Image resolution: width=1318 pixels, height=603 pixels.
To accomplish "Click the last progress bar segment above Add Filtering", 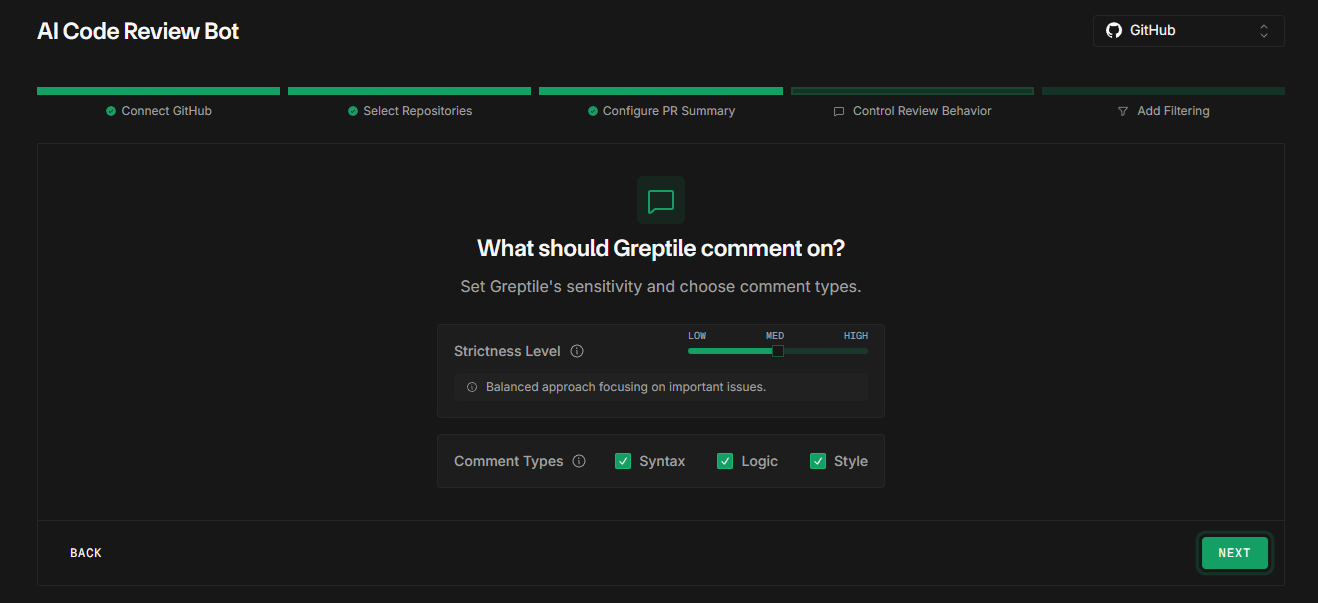I will tap(1163, 91).
